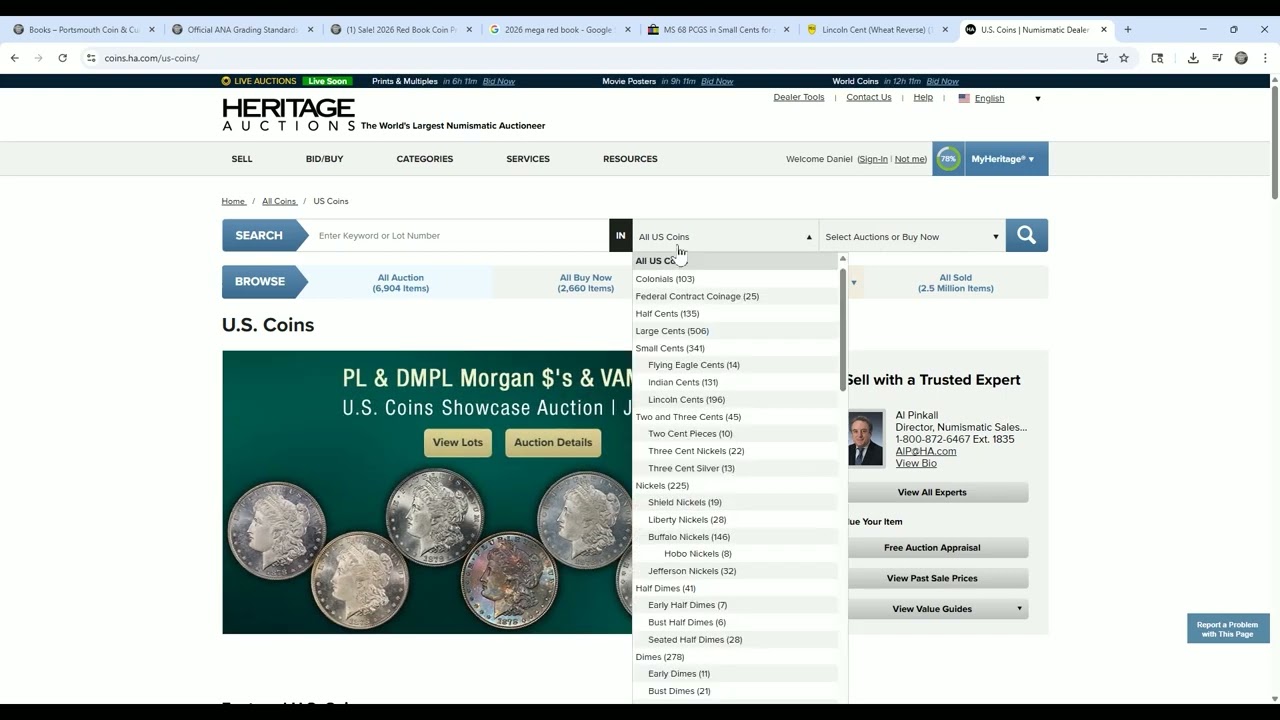The image size is (1280, 720).
Task: Switch to 2026 mega red book Google tab
Action: [560, 30]
